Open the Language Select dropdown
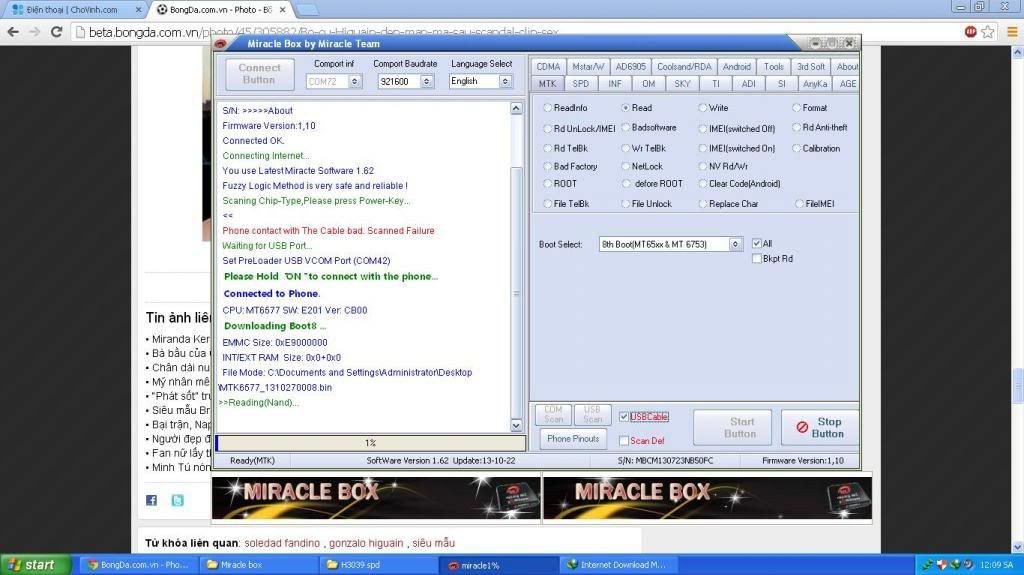Image resolution: width=1024 pixels, height=575 pixels. (x=505, y=82)
